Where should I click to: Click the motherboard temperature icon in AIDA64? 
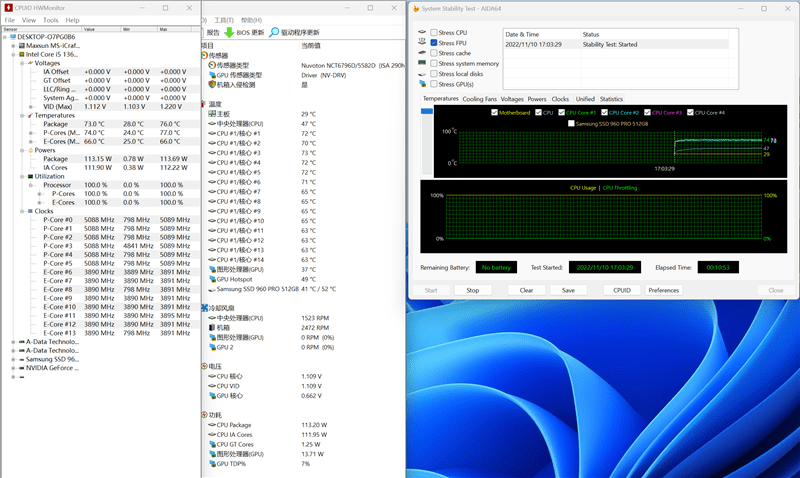tap(212, 114)
